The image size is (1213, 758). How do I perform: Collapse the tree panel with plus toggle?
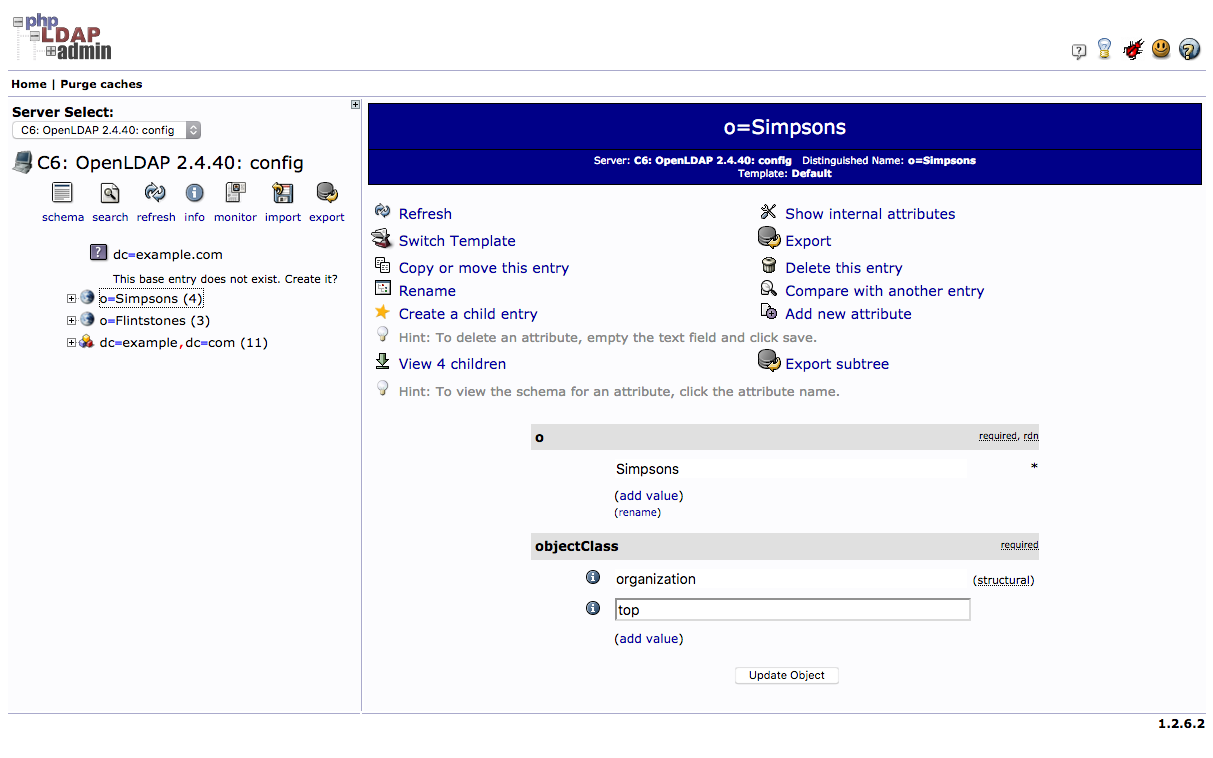355,104
